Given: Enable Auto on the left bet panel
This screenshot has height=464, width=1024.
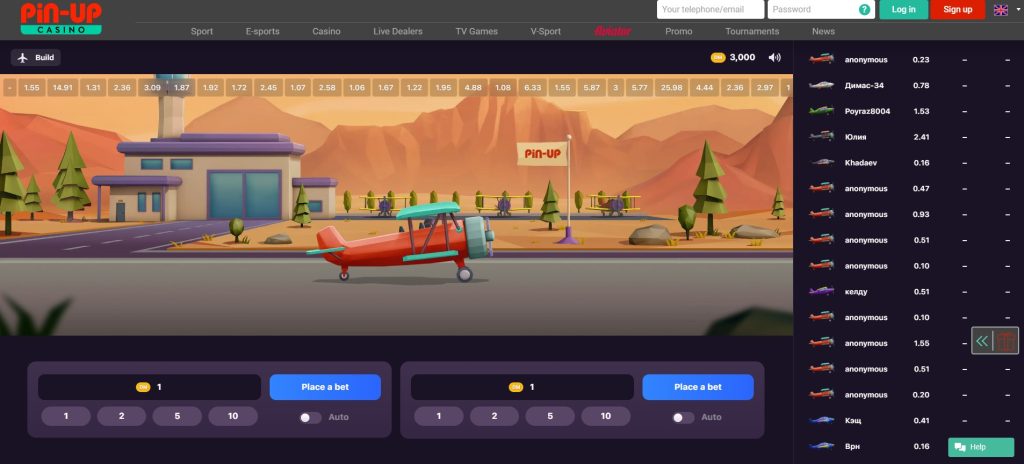Looking at the screenshot, I should (x=310, y=418).
